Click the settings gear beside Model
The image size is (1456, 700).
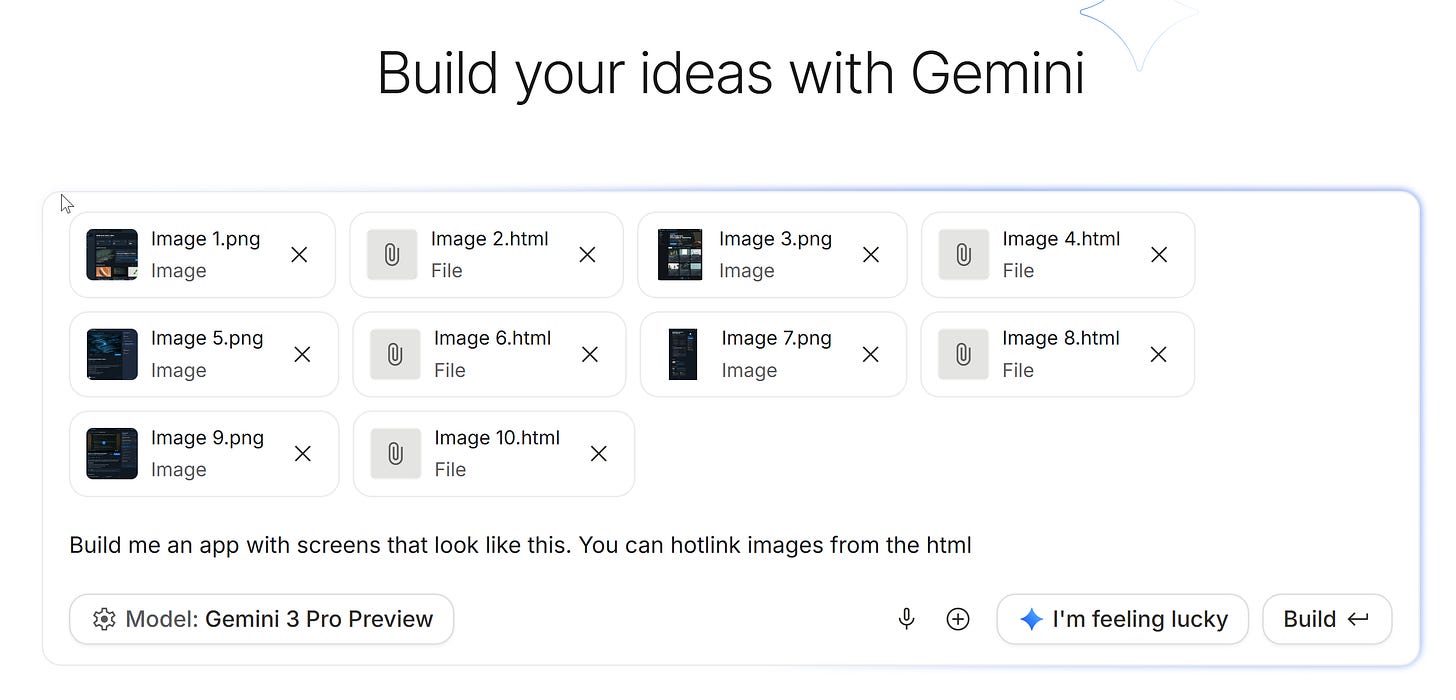[104, 619]
